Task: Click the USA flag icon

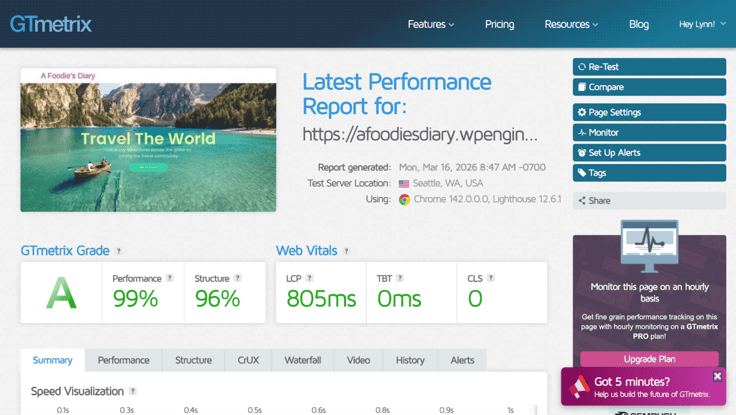Action: 404,184
